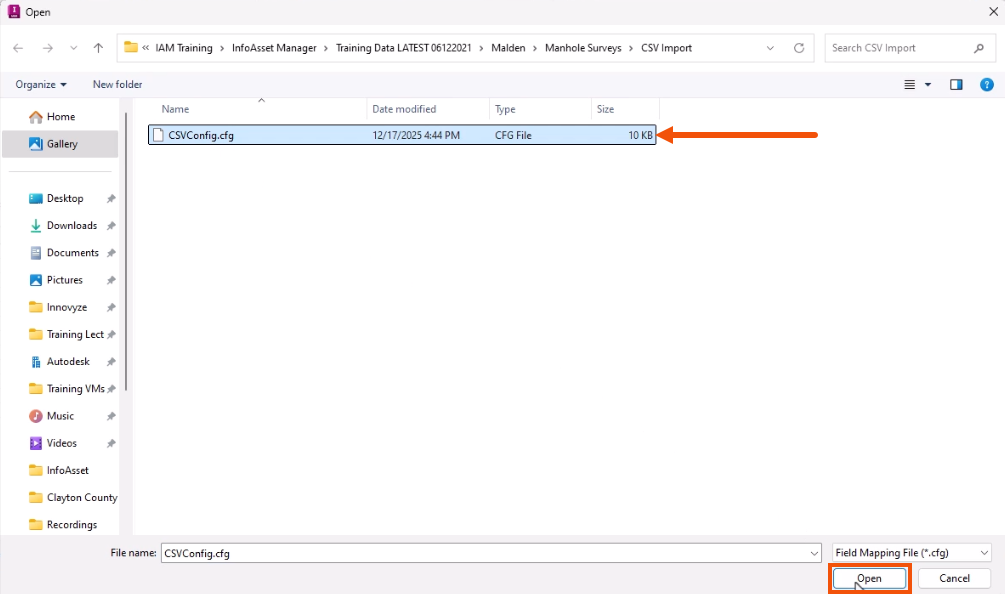Viewport: 1005px width, 594px height.
Task: Jump to Manhole Surveys in the breadcrumb
Action: [x=585, y=47]
